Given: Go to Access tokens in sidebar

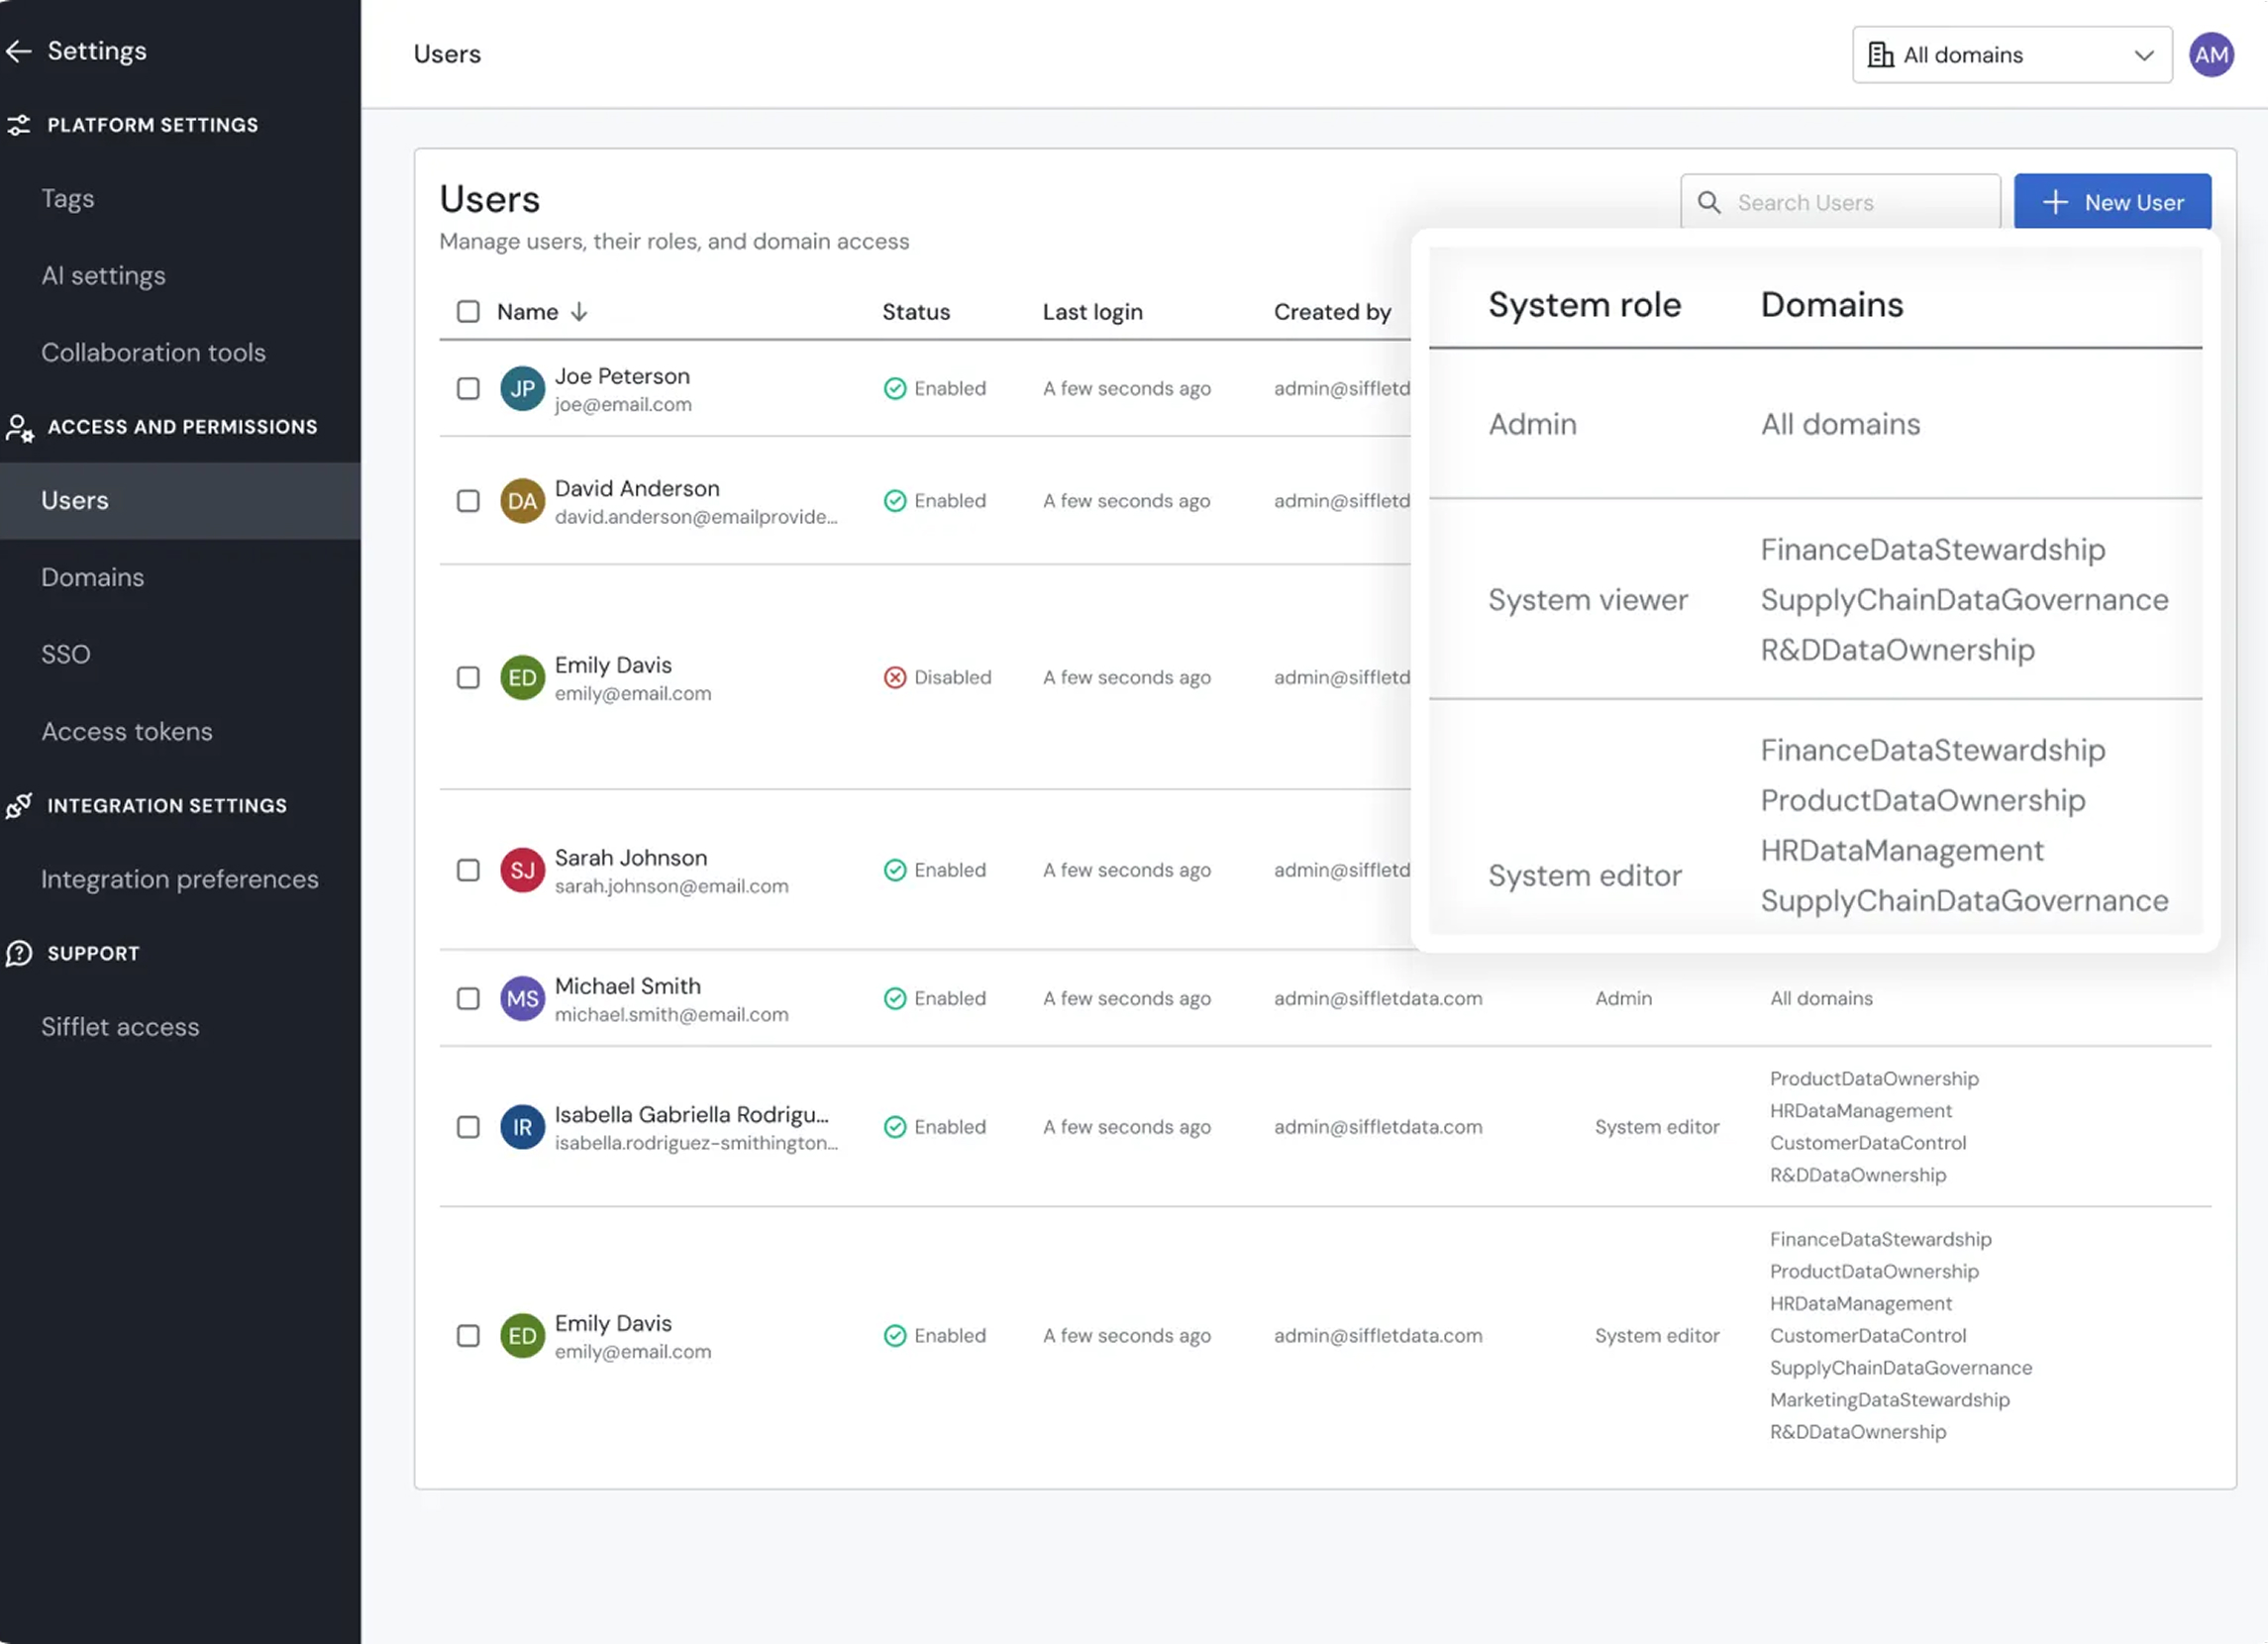Looking at the screenshot, I should (127, 732).
